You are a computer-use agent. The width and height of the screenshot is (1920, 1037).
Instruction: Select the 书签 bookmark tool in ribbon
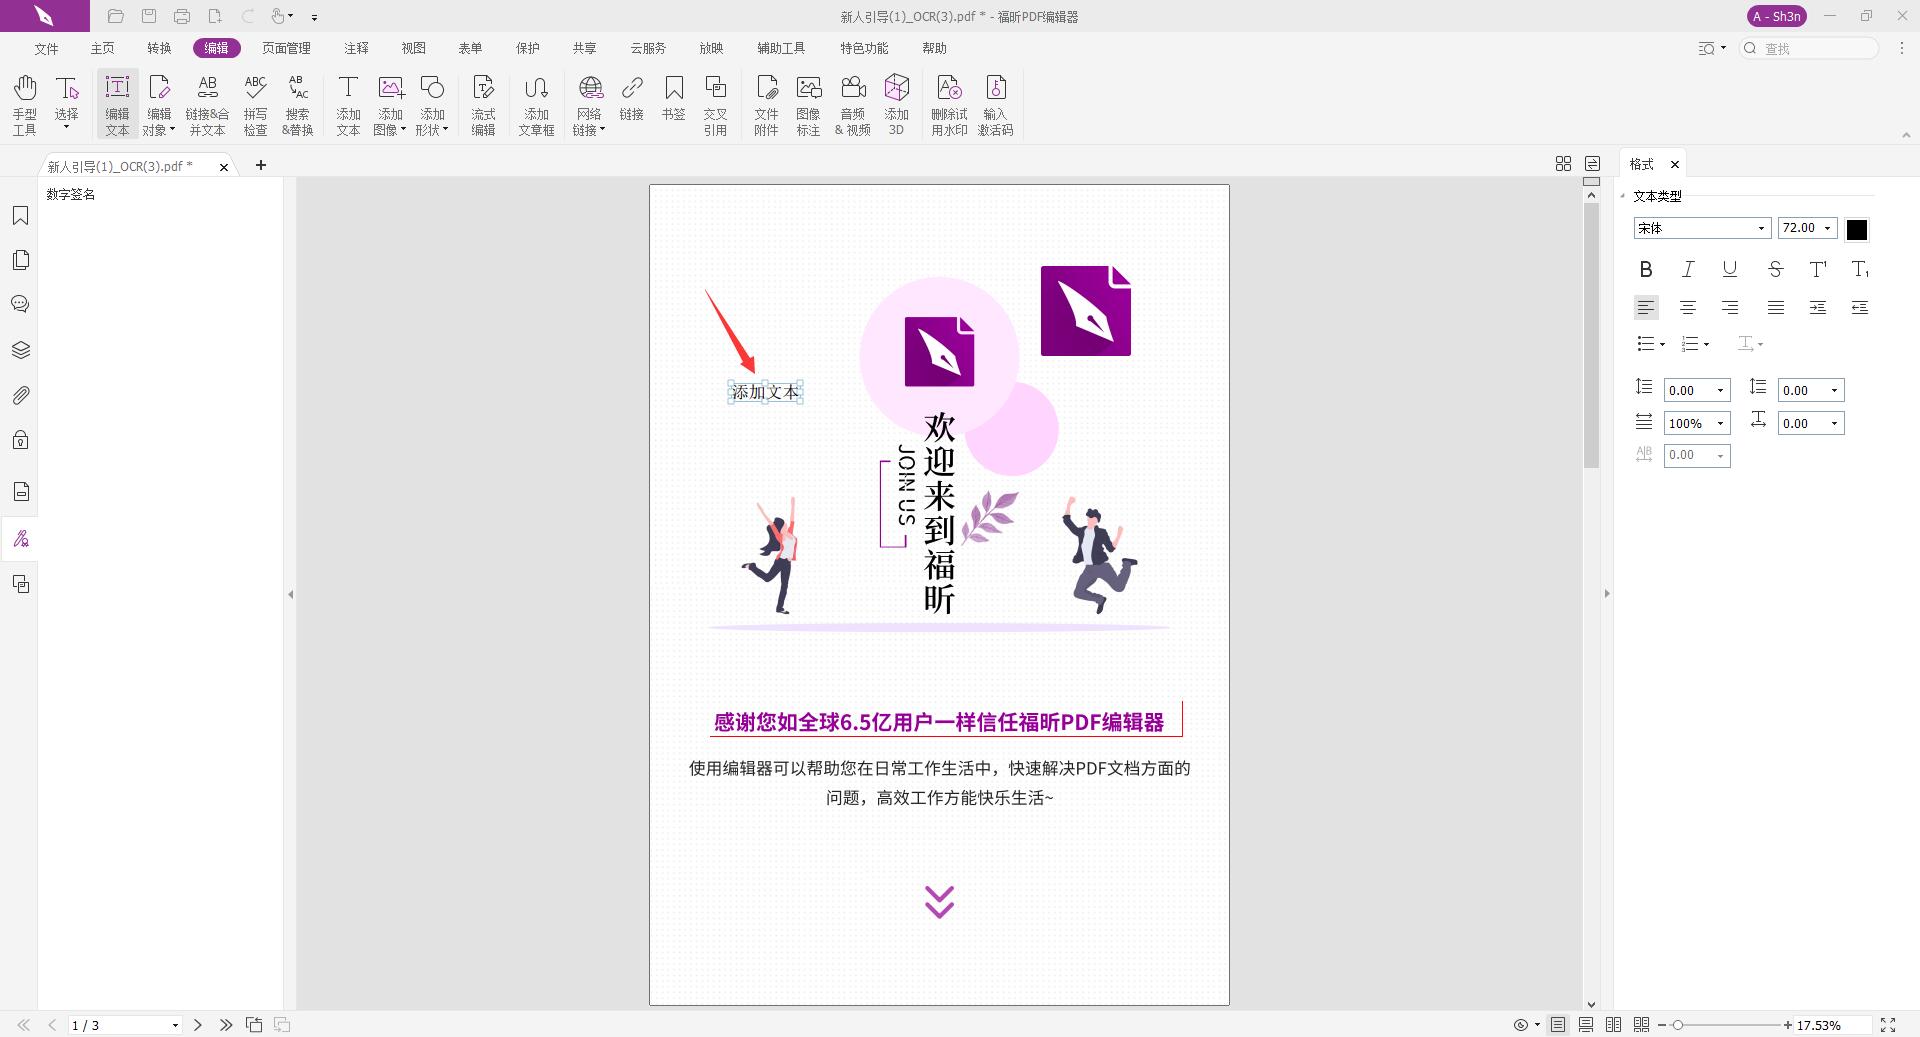(x=675, y=104)
